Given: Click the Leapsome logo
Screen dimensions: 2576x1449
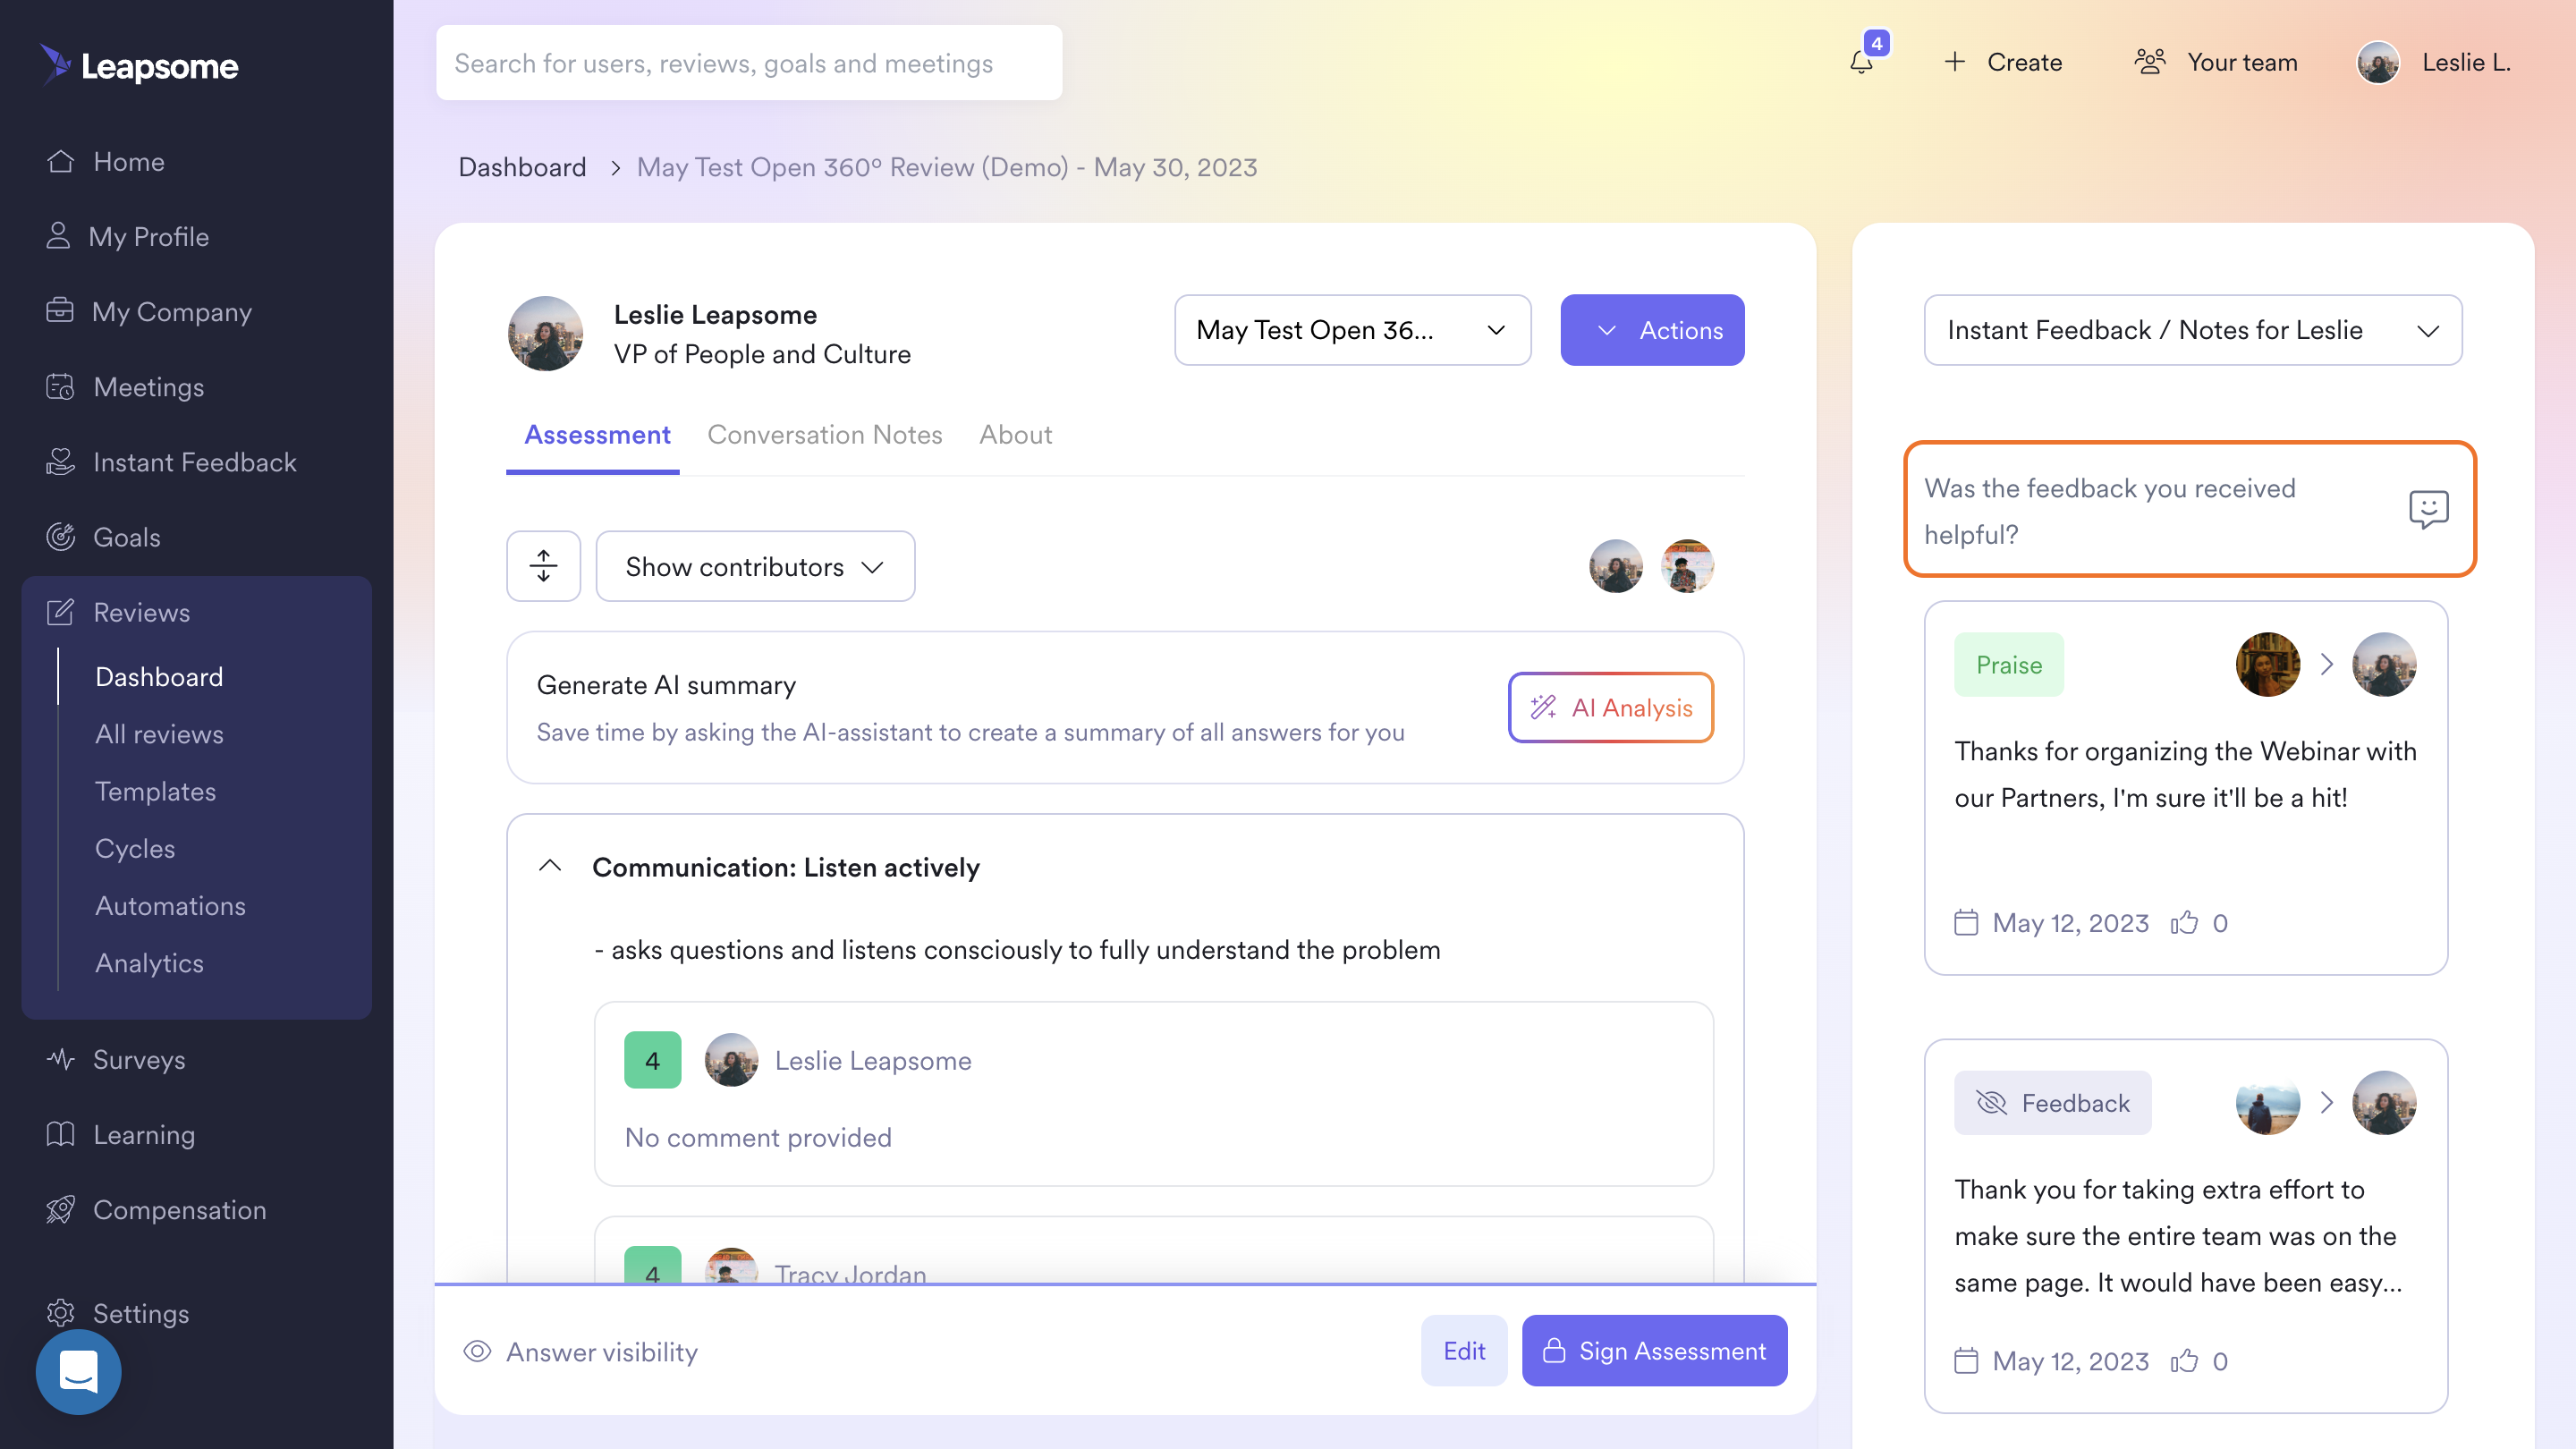Looking at the screenshot, I should tap(138, 65).
